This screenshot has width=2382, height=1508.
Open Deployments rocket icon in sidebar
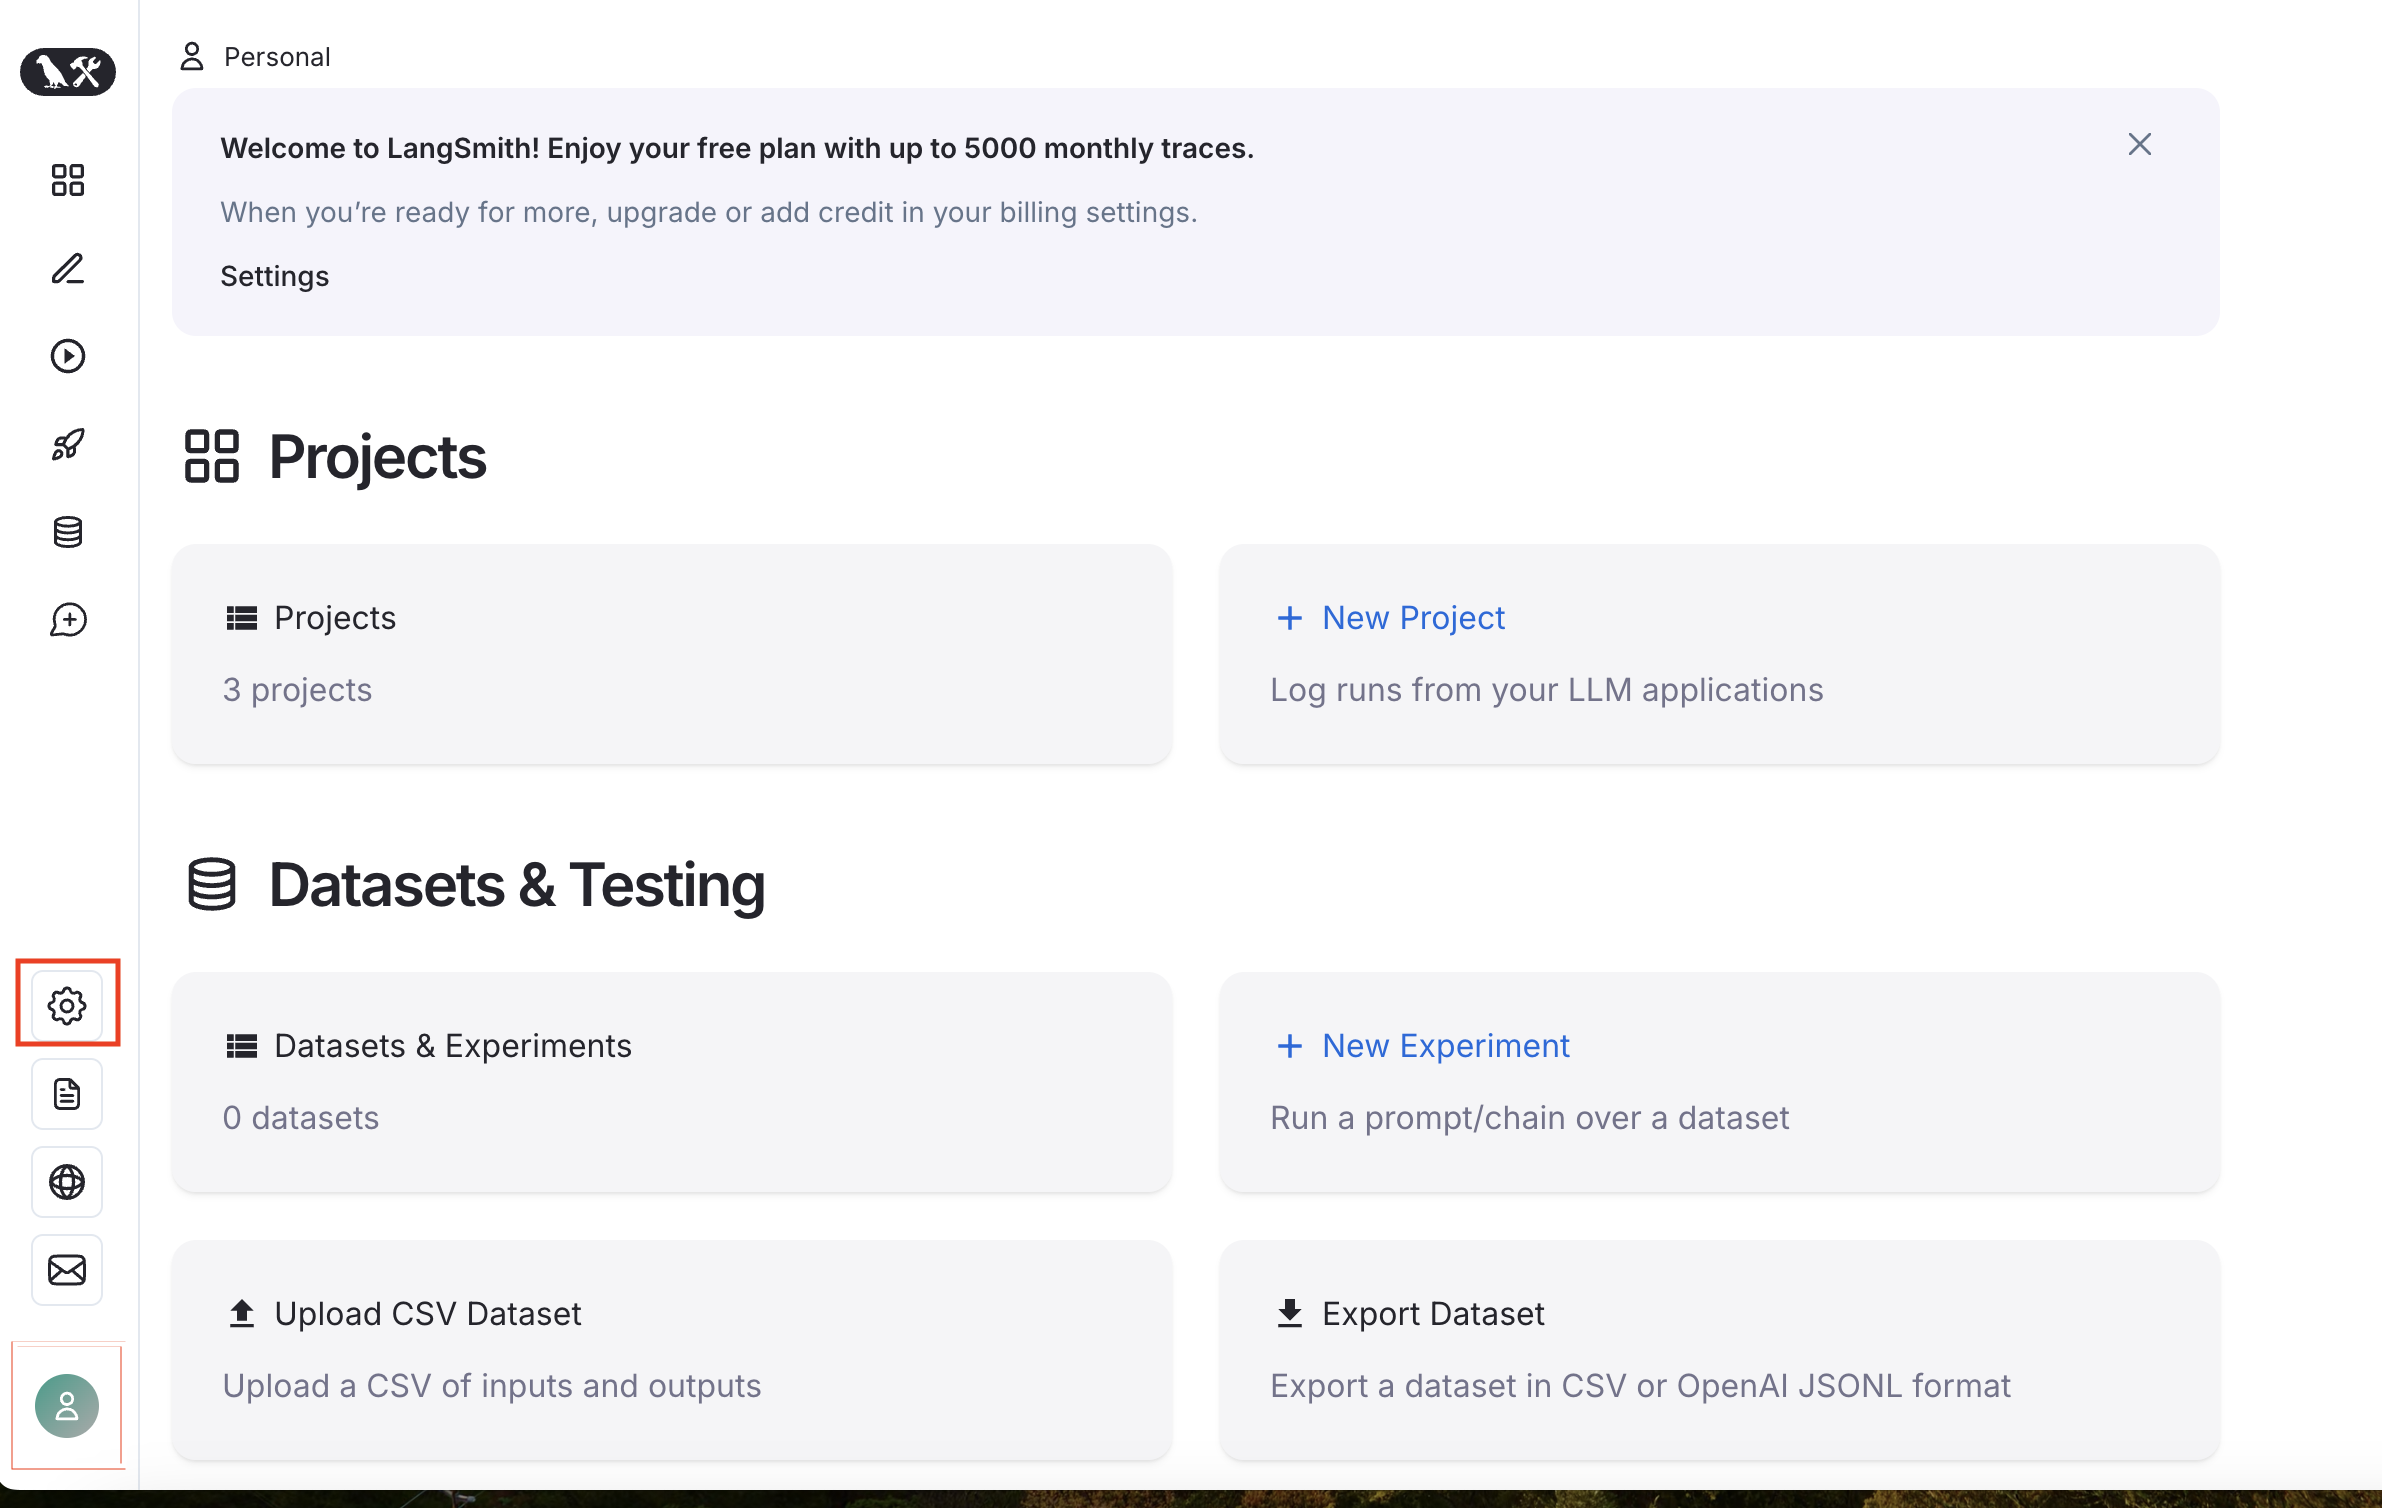(68, 444)
